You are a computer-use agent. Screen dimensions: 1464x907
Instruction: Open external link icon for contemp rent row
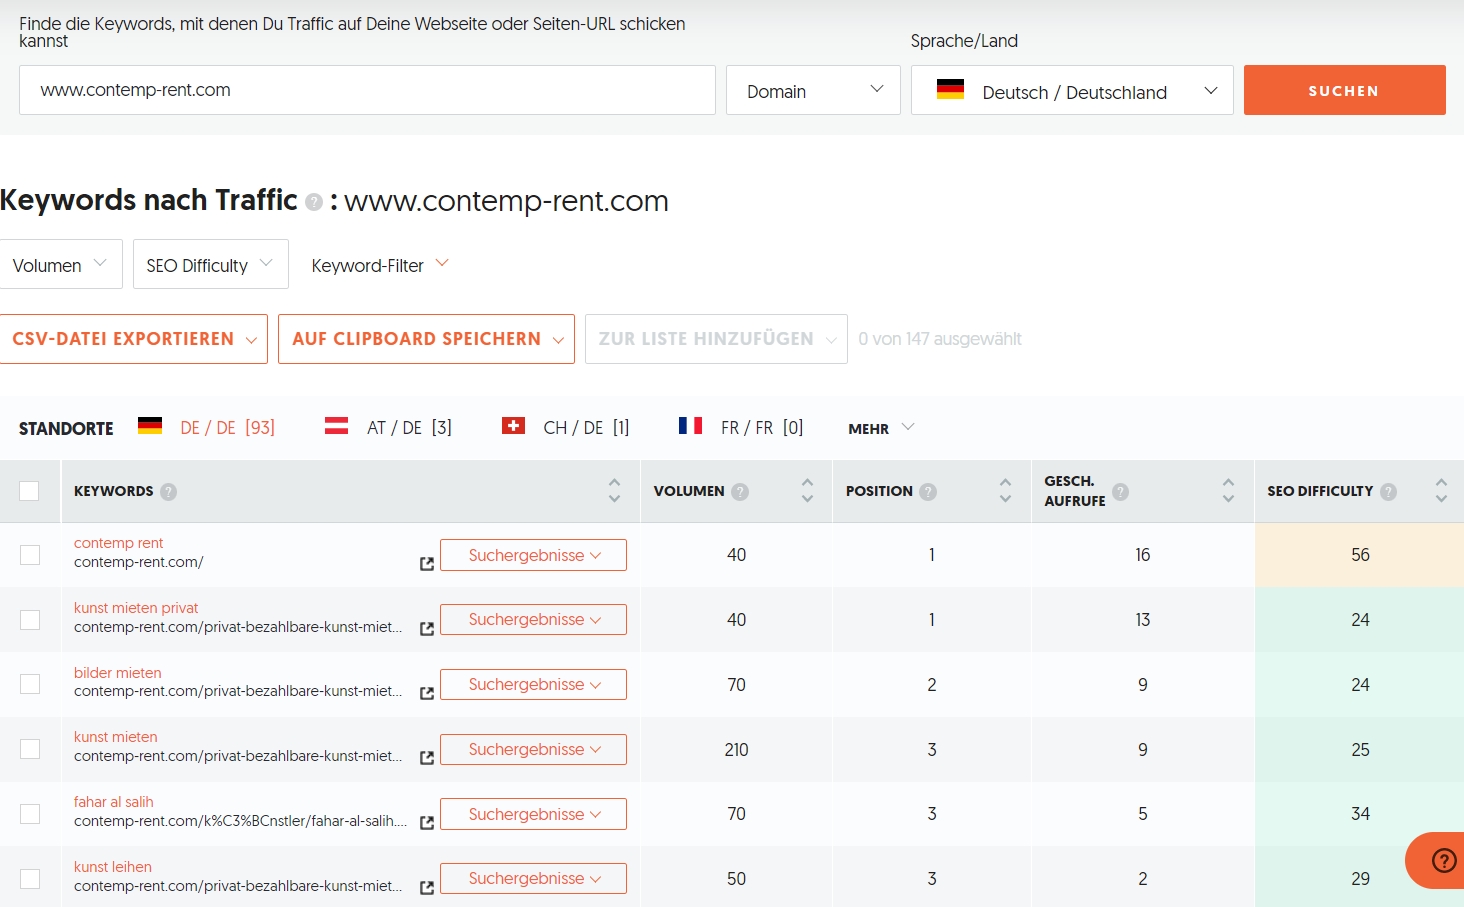point(427,564)
